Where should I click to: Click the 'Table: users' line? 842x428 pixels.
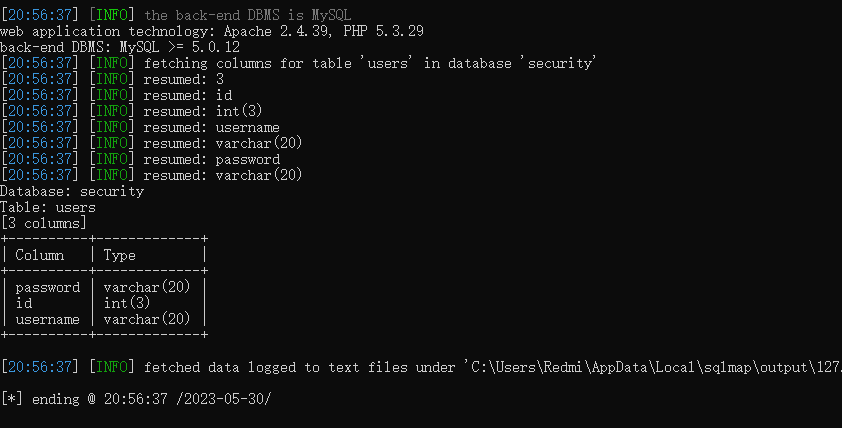48,207
